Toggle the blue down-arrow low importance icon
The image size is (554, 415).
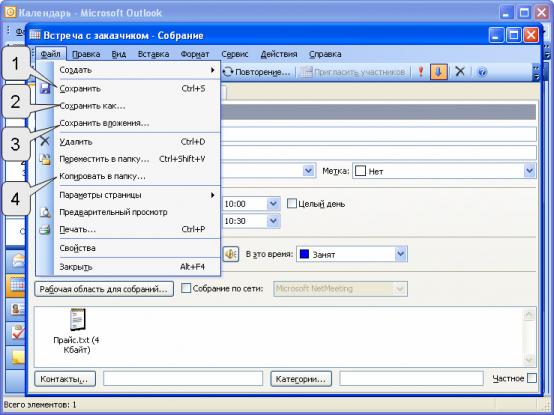pyautogui.click(x=438, y=72)
